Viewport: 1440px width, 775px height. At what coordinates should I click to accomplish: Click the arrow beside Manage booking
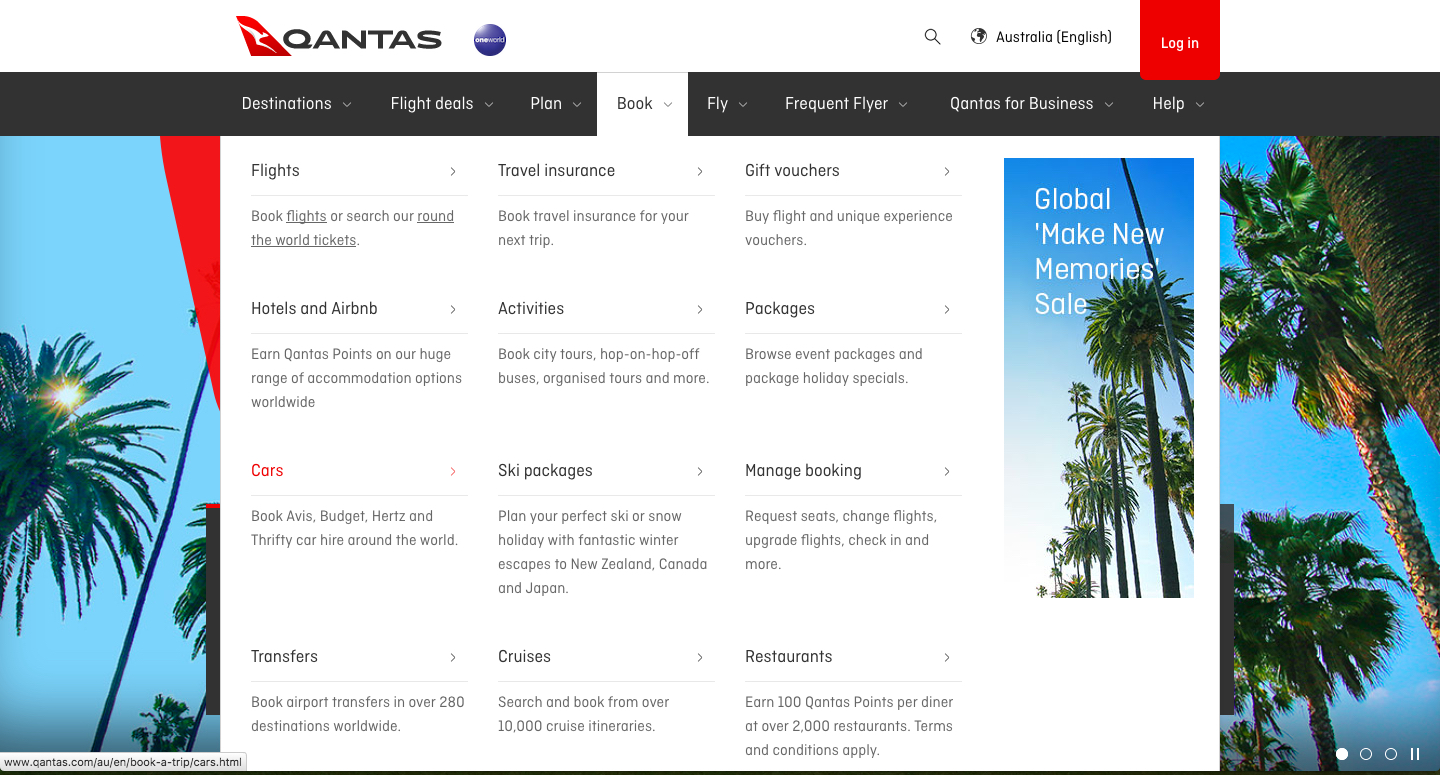click(x=947, y=471)
